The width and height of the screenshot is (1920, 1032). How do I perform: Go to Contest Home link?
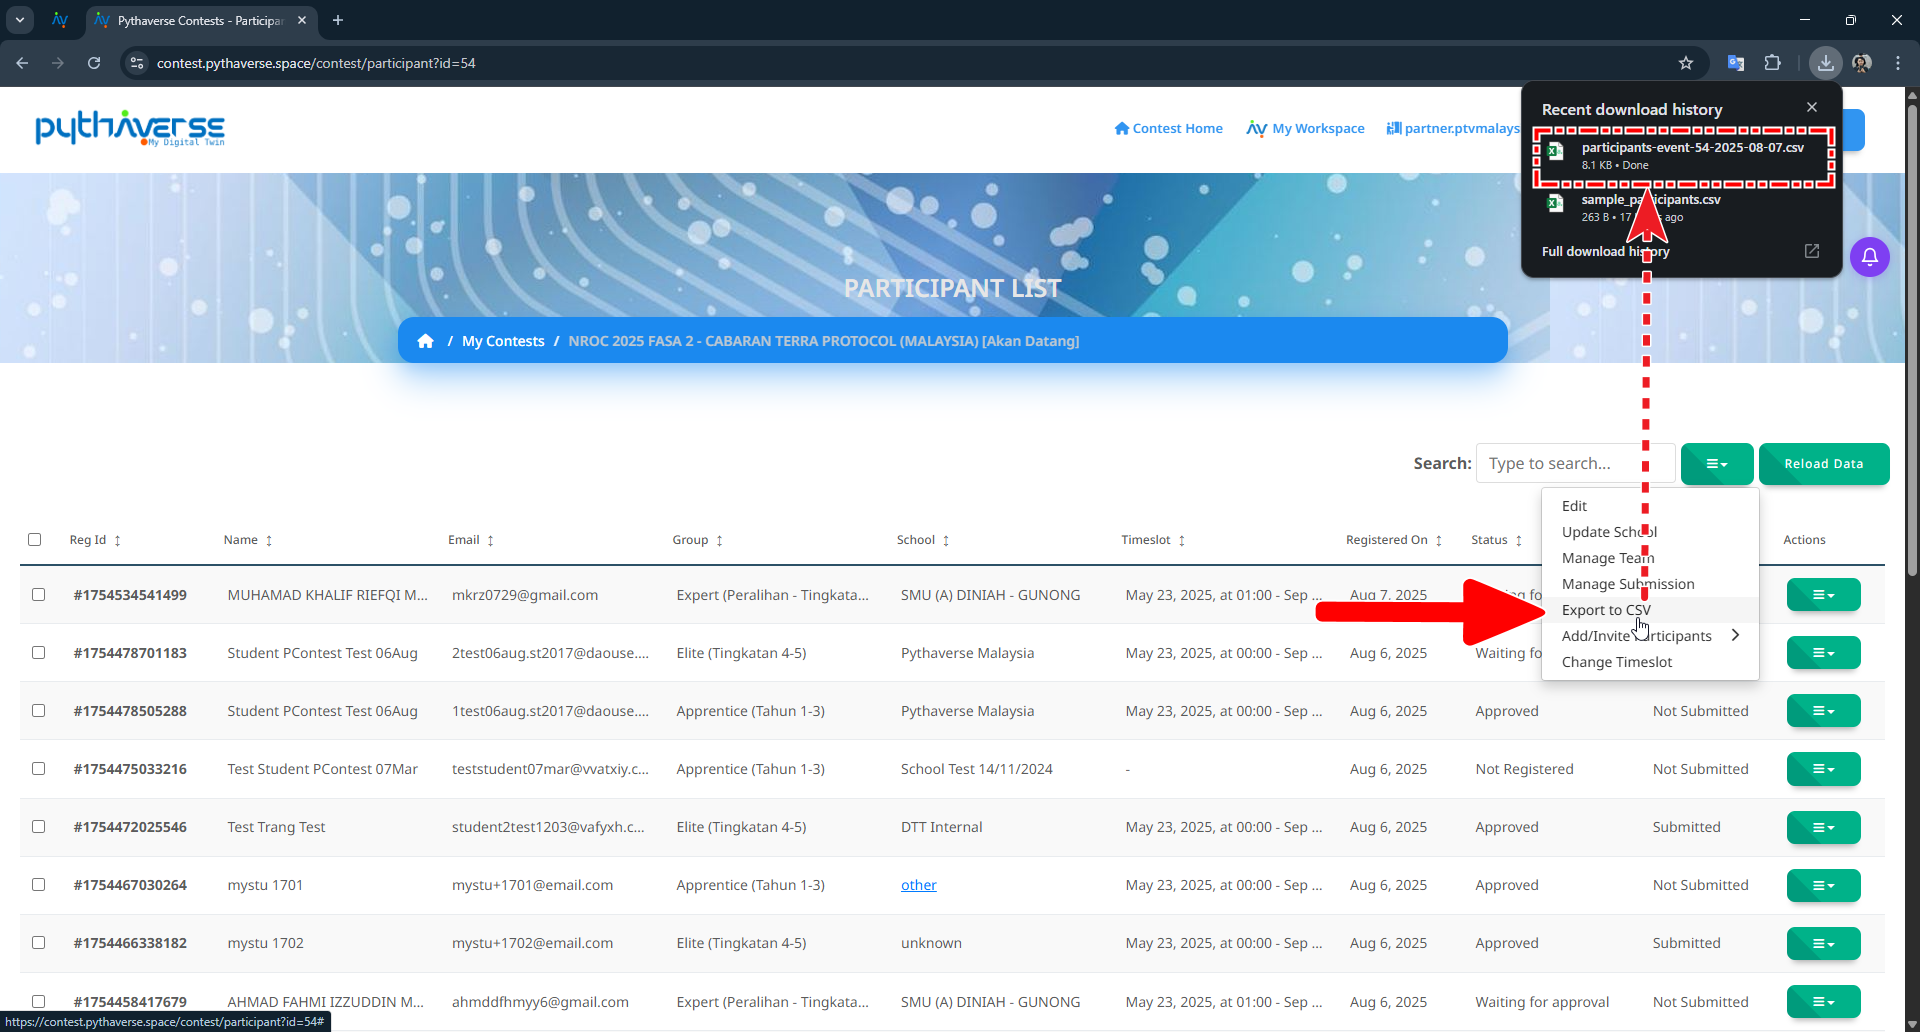pos(1168,128)
